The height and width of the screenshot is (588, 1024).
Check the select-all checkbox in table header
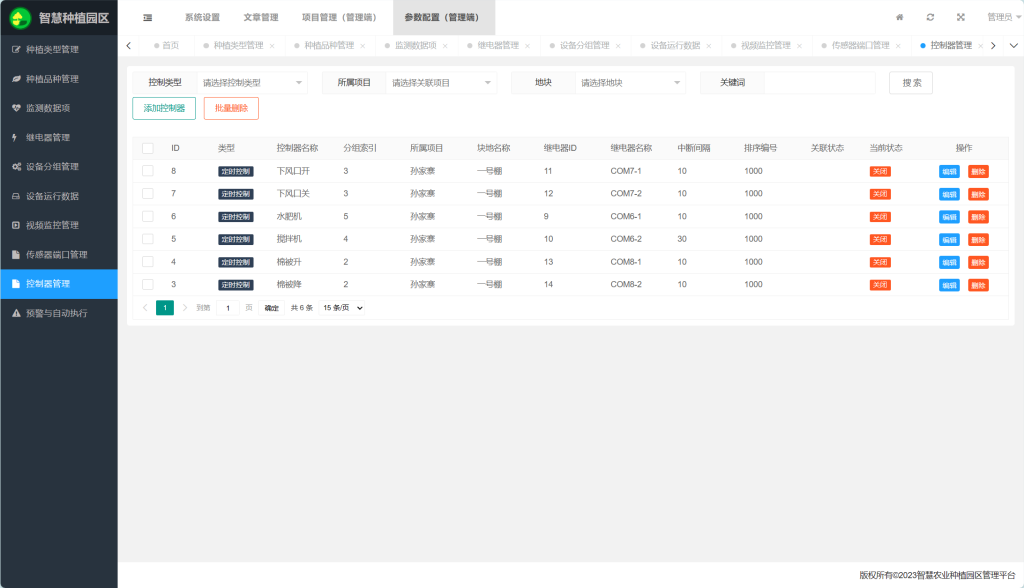[148, 148]
